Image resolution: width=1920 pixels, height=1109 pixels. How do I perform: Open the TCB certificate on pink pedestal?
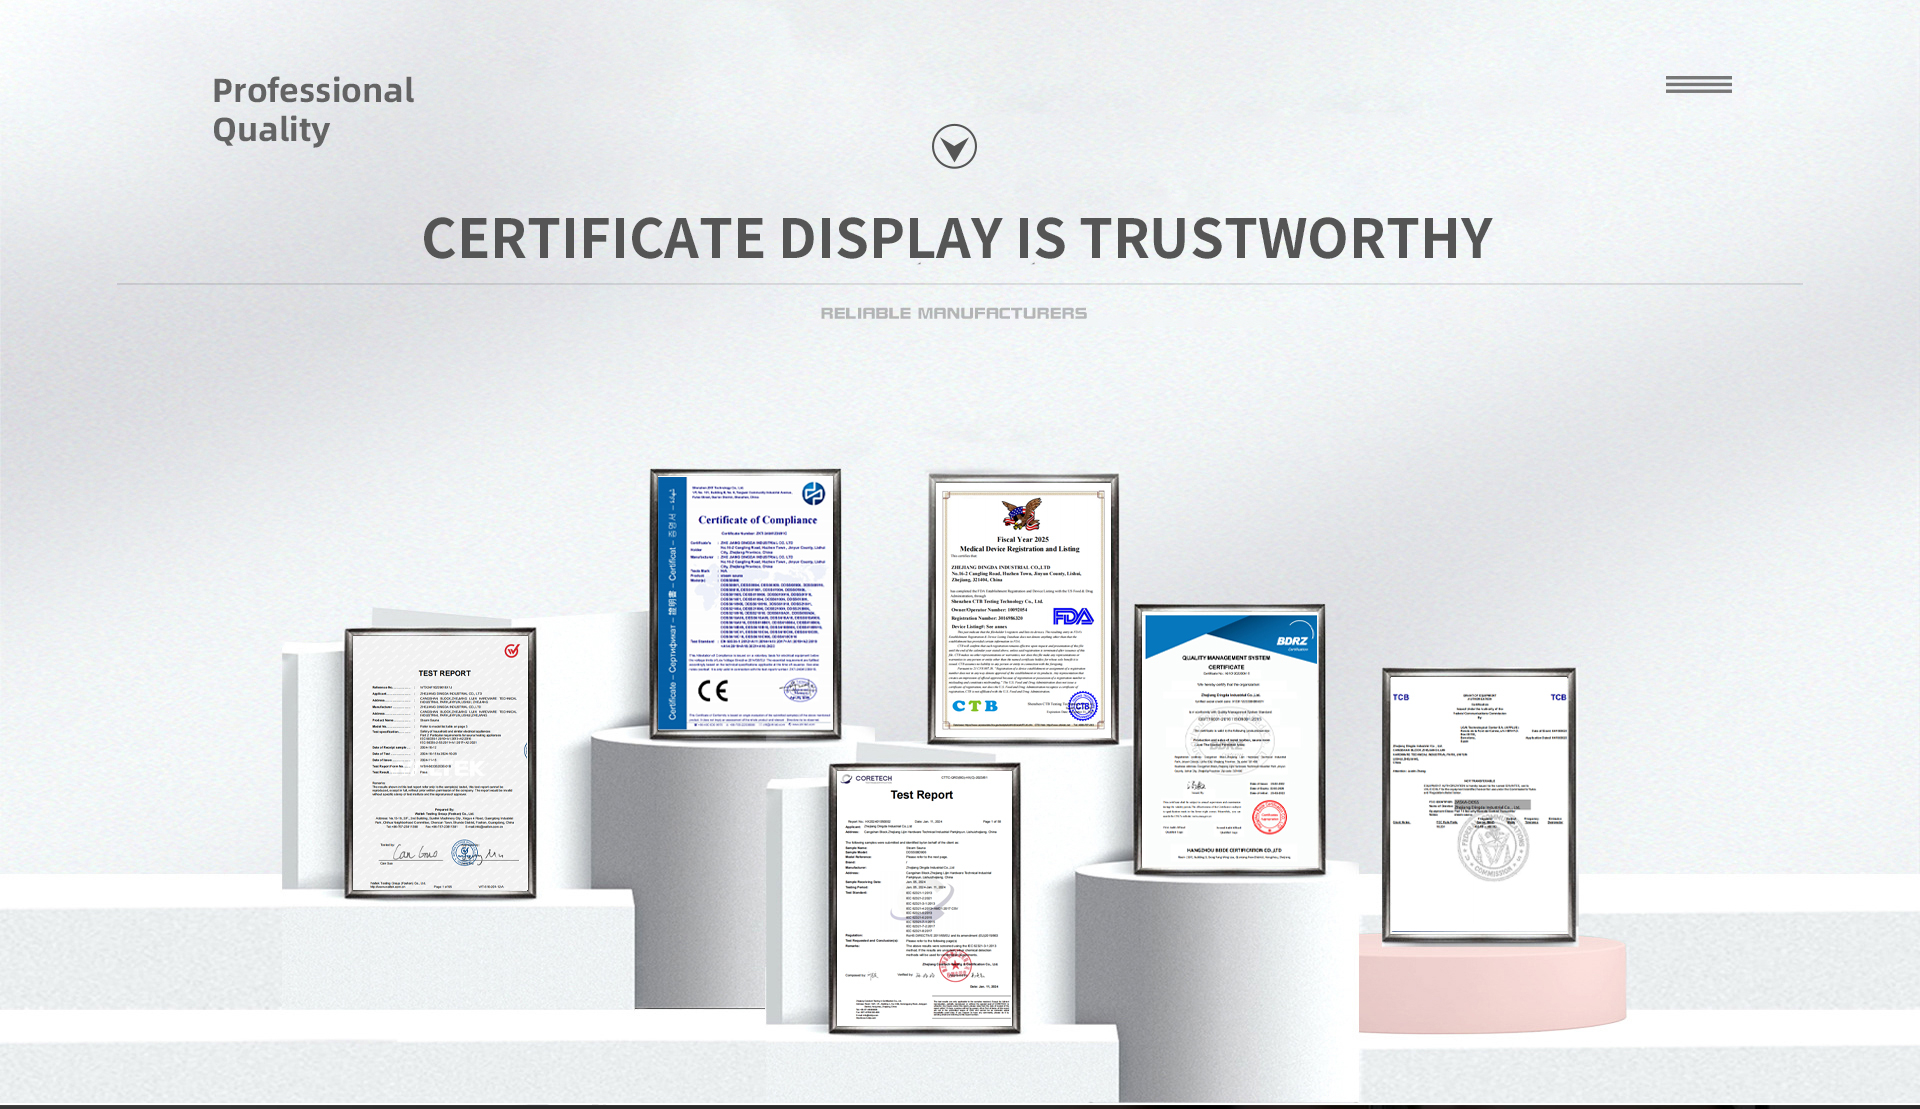click(1478, 805)
